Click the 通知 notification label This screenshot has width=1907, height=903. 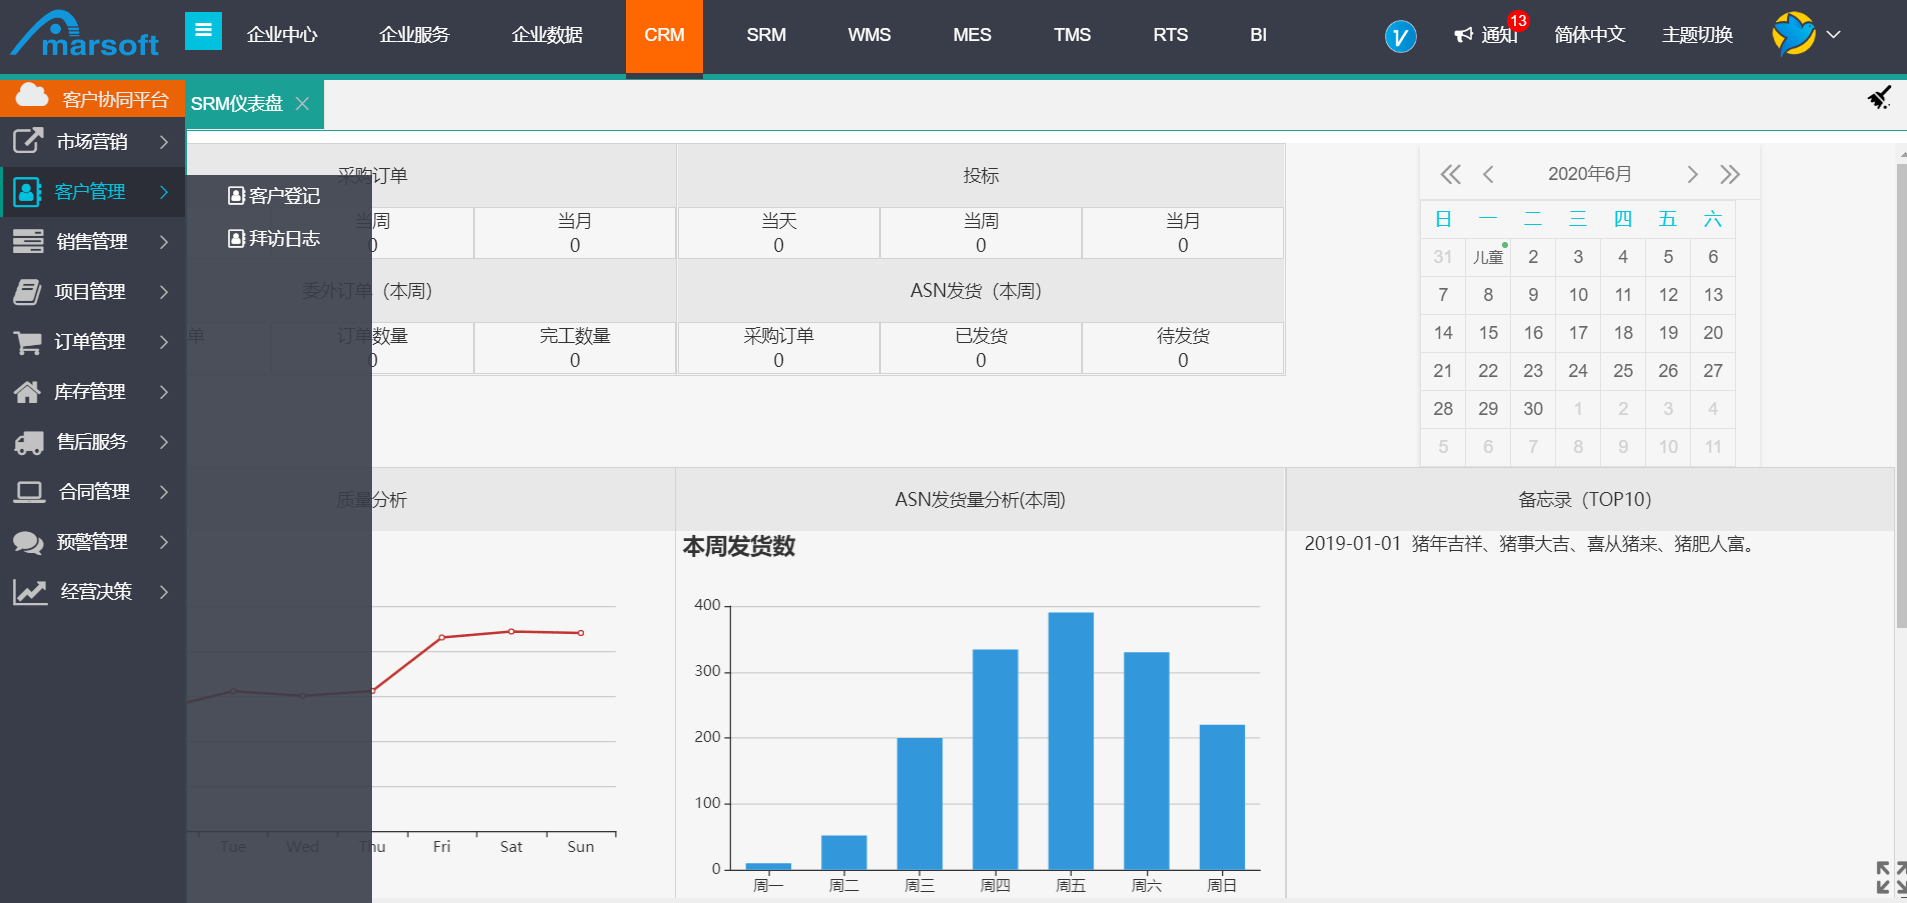click(x=1499, y=35)
